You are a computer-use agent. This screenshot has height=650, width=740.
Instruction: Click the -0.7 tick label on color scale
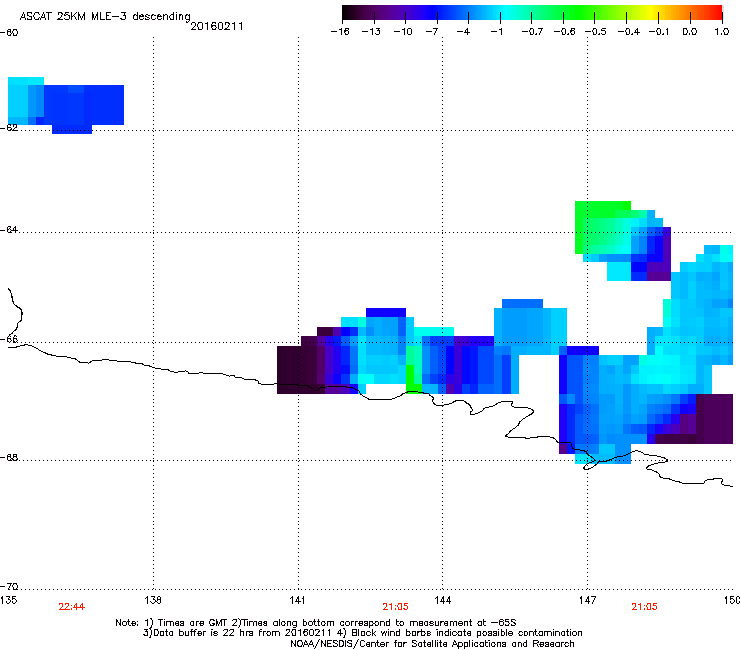[x=532, y=32]
